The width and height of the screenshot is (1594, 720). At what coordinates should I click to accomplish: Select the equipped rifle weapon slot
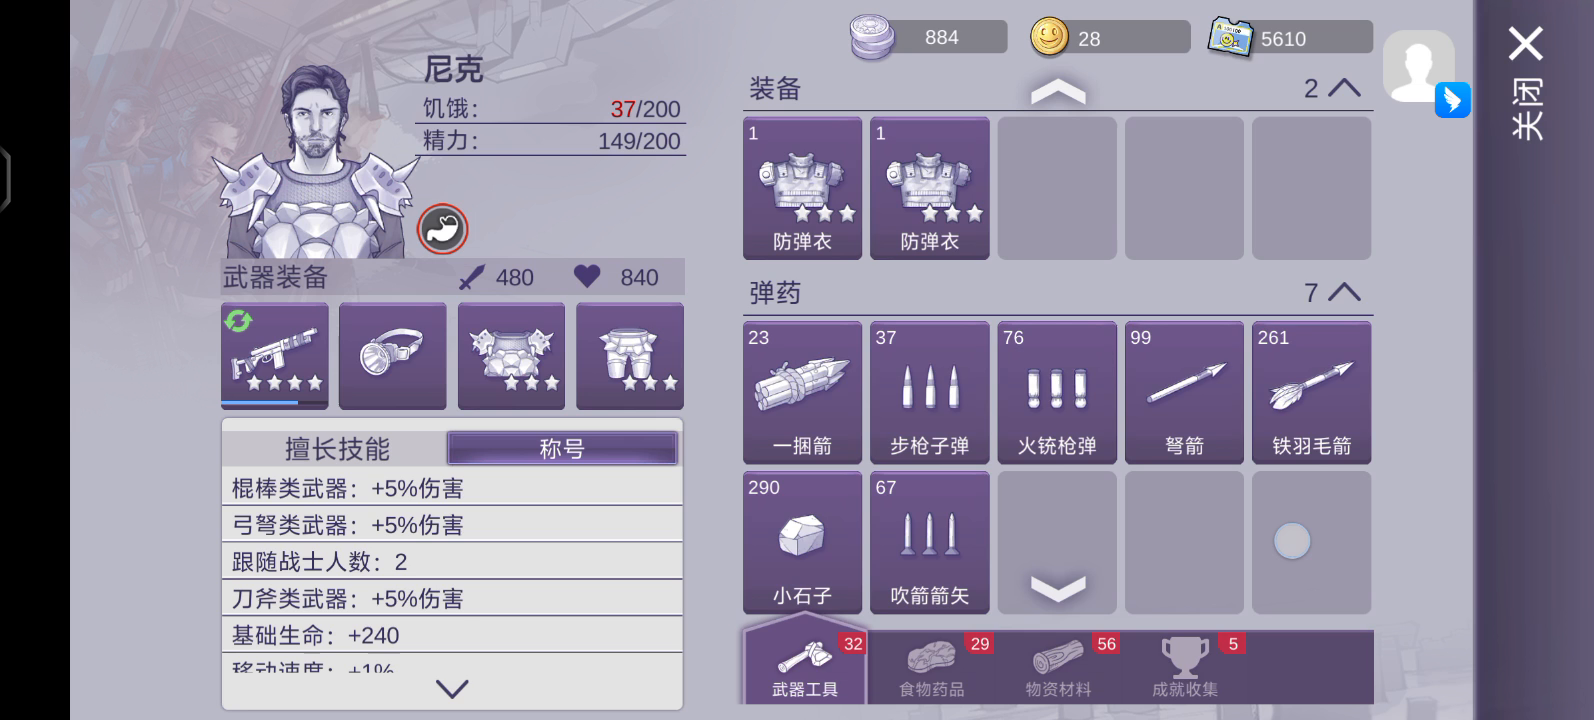point(275,356)
